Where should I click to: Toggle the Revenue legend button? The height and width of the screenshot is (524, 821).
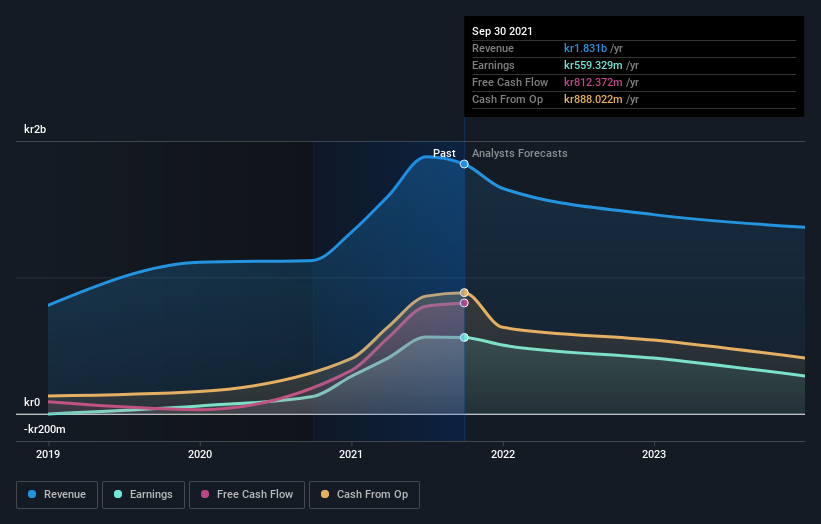[x=57, y=495]
